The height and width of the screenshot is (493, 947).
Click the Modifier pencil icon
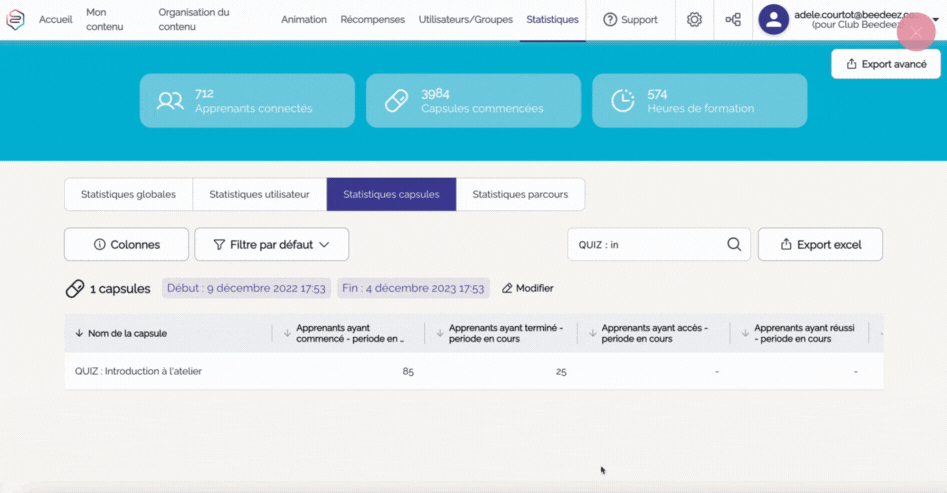507,288
